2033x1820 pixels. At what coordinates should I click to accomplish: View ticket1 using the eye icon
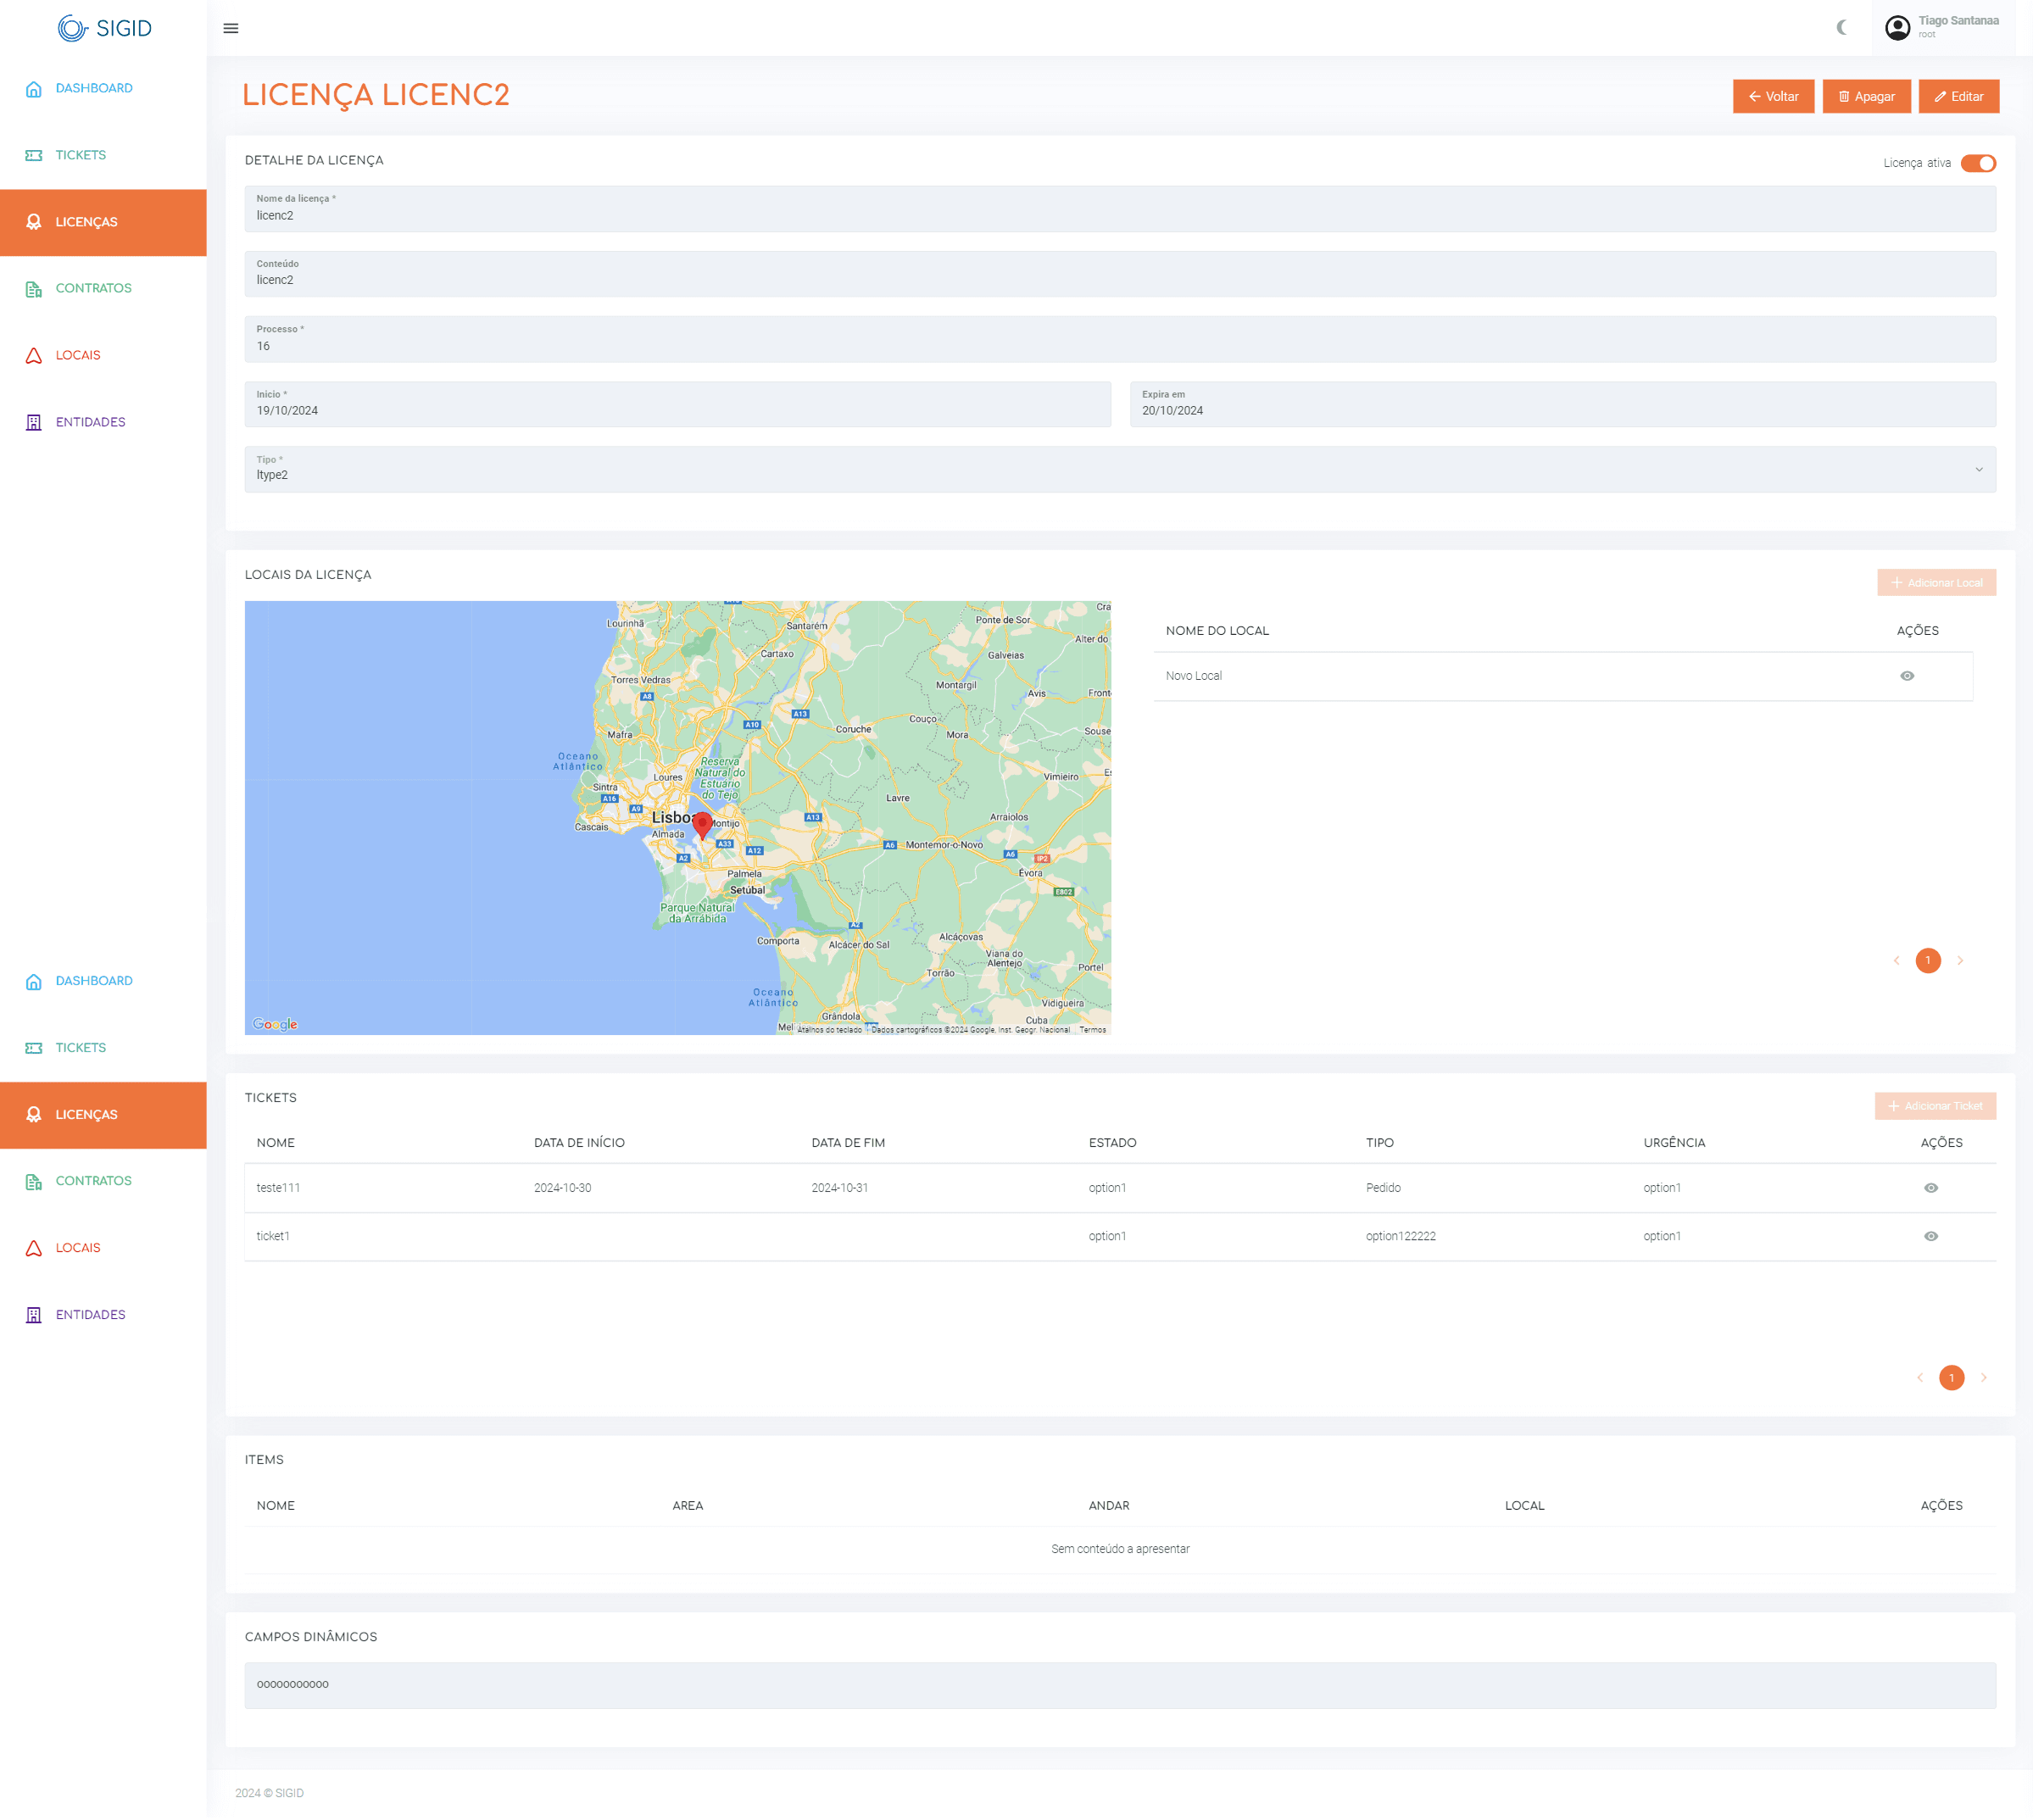pyautogui.click(x=1930, y=1236)
